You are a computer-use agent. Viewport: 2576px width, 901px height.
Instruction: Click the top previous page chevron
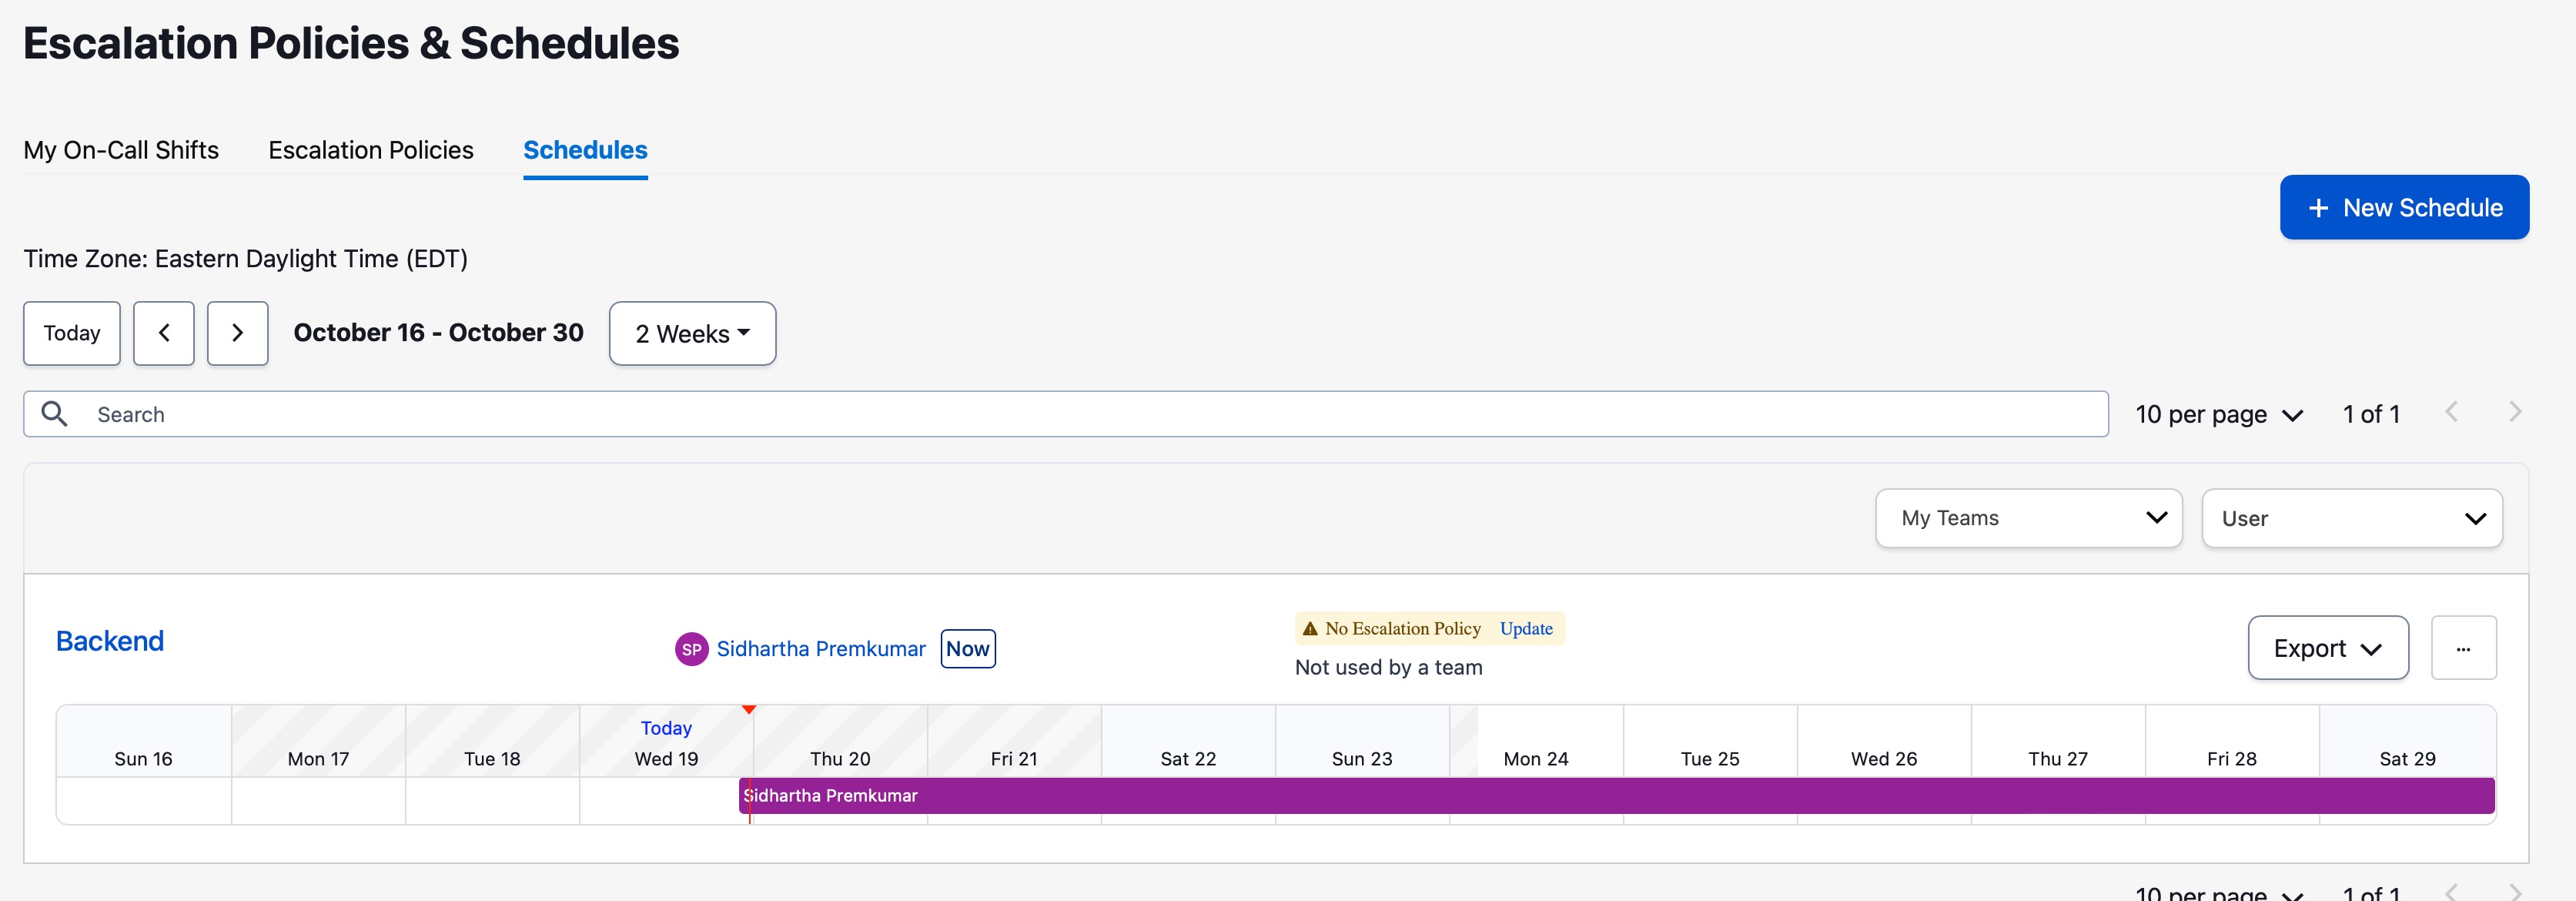point(2451,412)
